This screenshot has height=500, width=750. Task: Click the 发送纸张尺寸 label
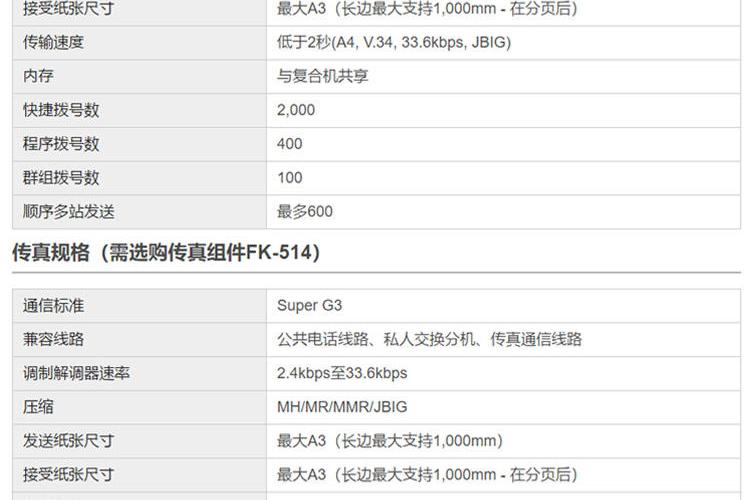coord(68,441)
